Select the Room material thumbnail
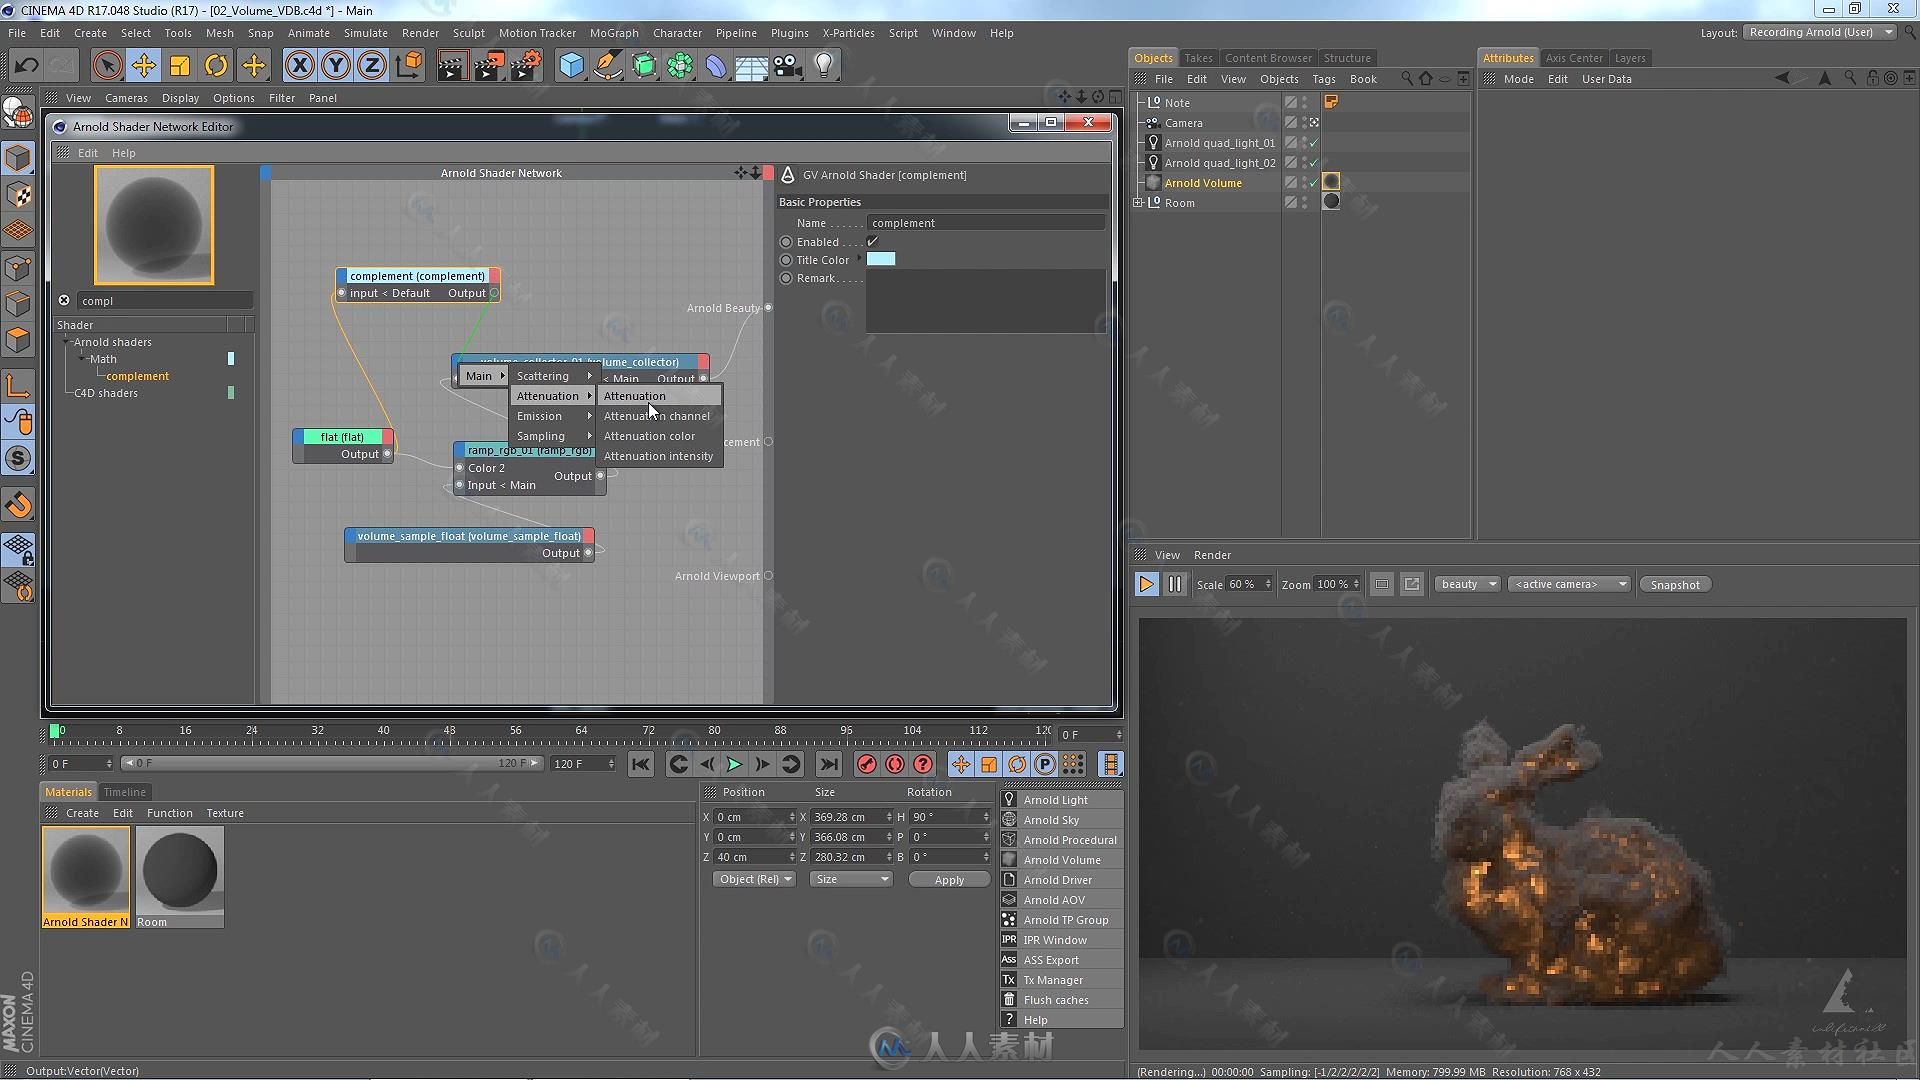 tap(180, 871)
